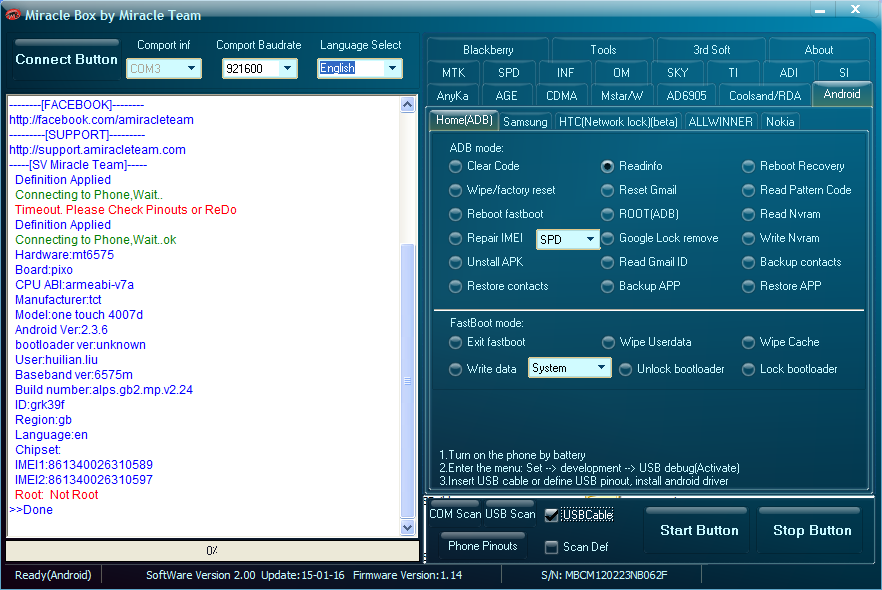This screenshot has height=590, width=882.
Task: Switch to the Samsung sub-tab
Action: coord(525,122)
